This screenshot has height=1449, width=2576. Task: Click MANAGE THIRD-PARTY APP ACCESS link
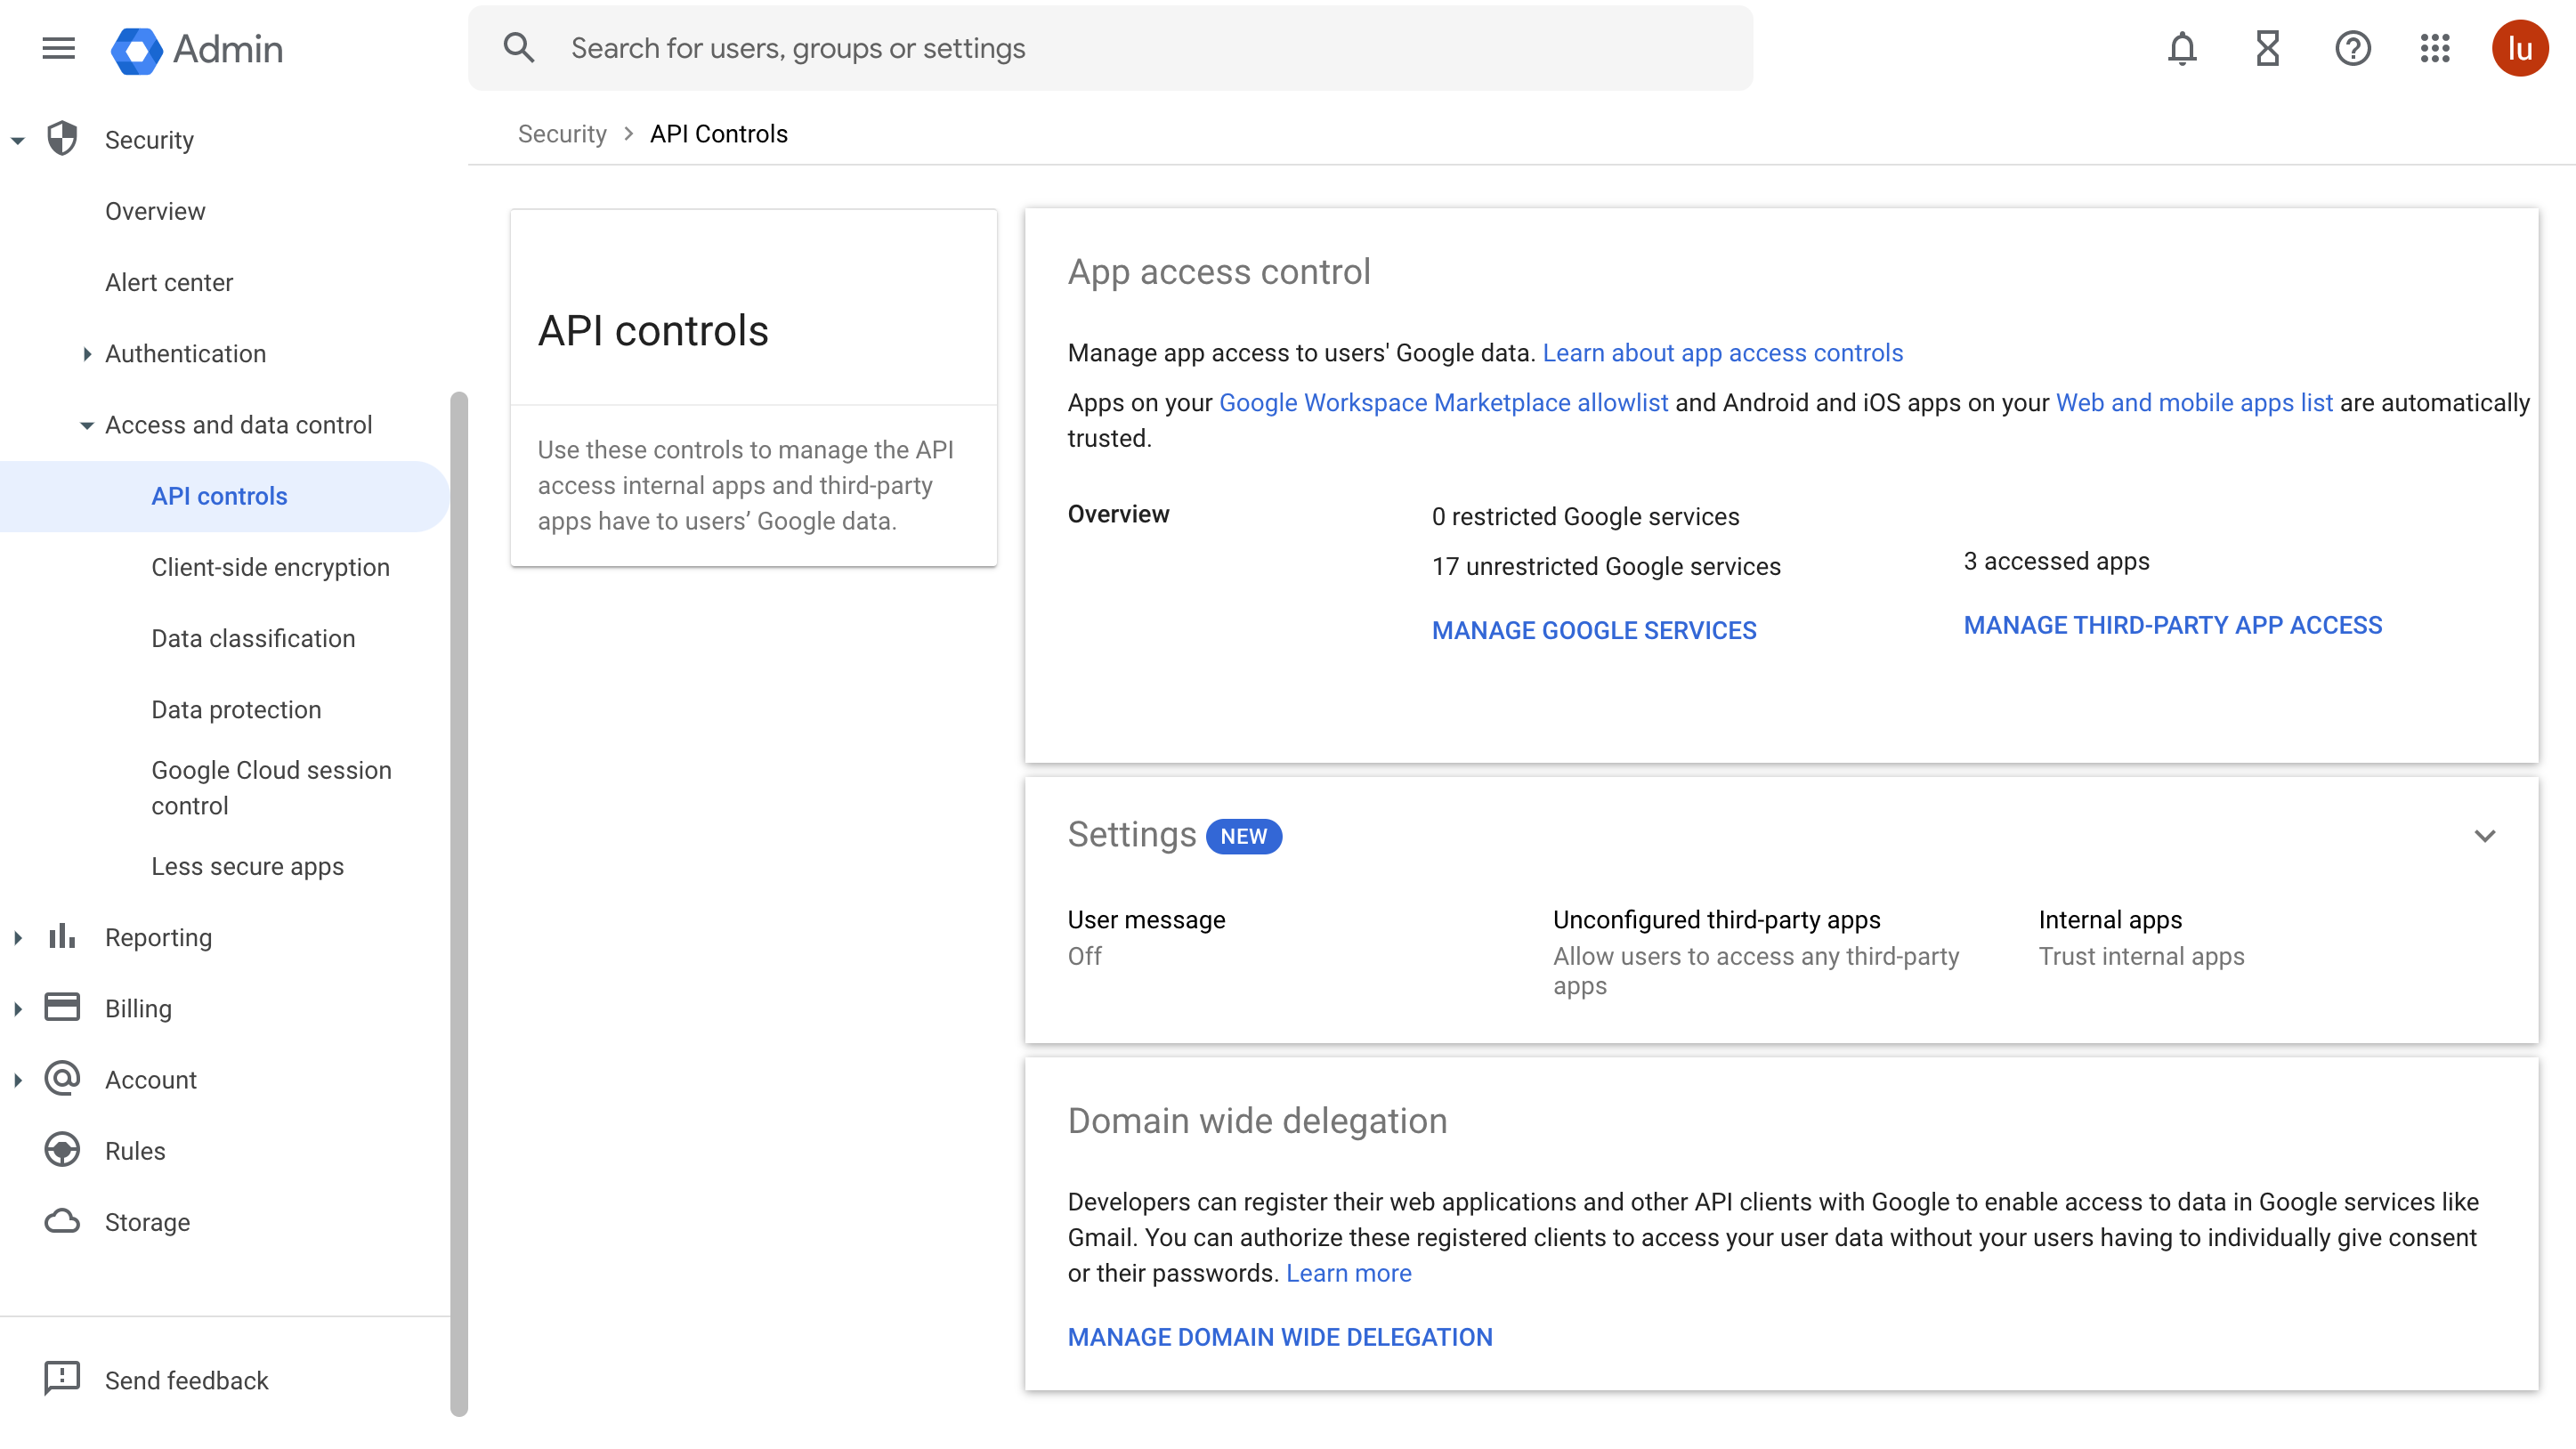(x=2173, y=625)
